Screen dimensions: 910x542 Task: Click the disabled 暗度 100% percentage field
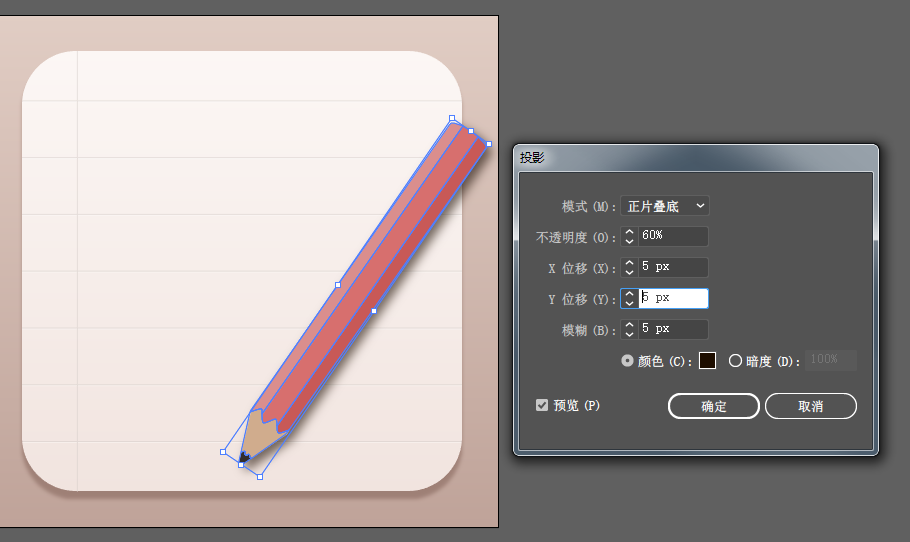(830, 360)
